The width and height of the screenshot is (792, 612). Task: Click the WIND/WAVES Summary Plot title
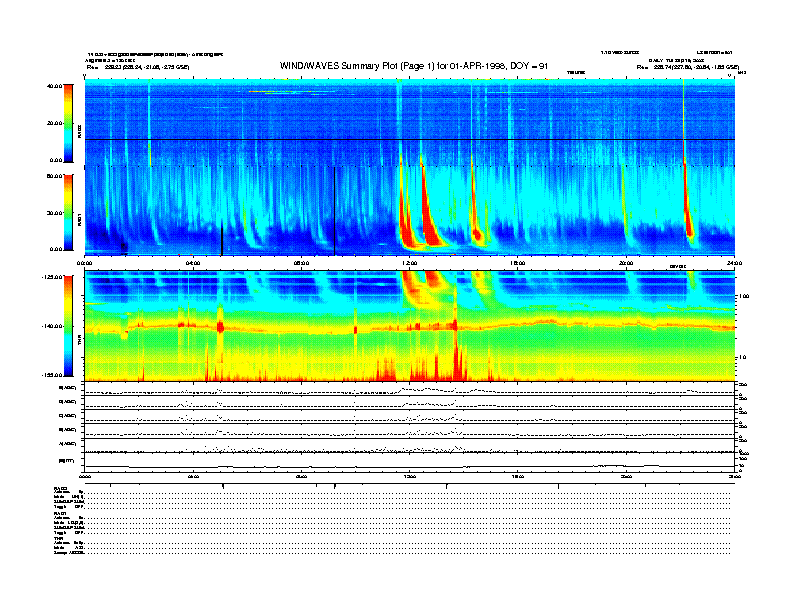[414, 66]
